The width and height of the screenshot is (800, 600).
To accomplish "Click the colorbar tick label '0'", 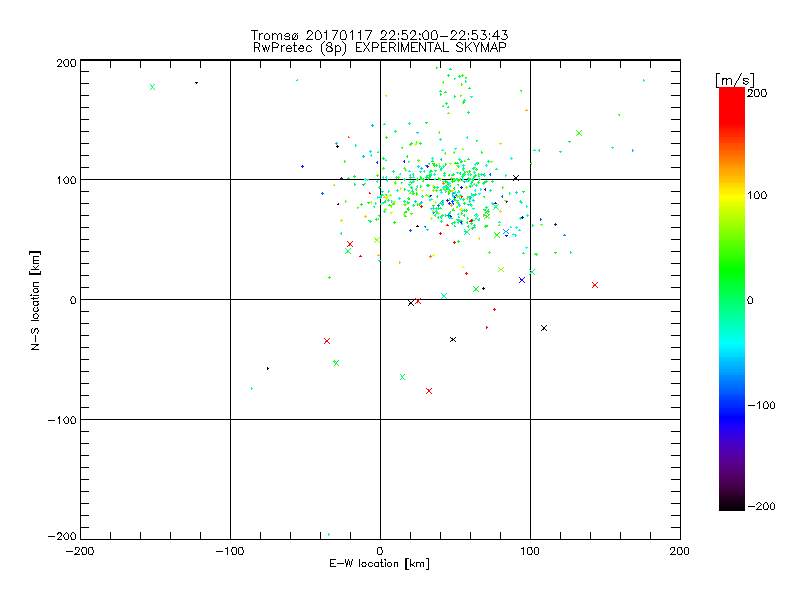I will pyautogui.click(x=750, y=300).
